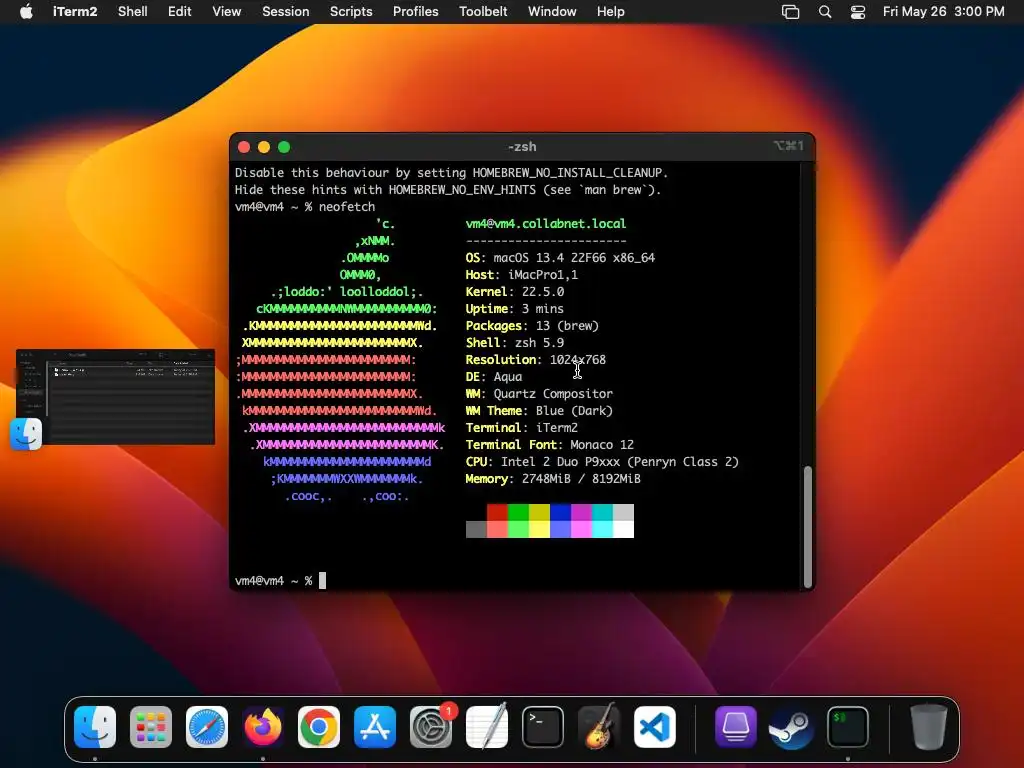Open Terminal app in the Dock
1024x768 pixels.
[543, 726]
